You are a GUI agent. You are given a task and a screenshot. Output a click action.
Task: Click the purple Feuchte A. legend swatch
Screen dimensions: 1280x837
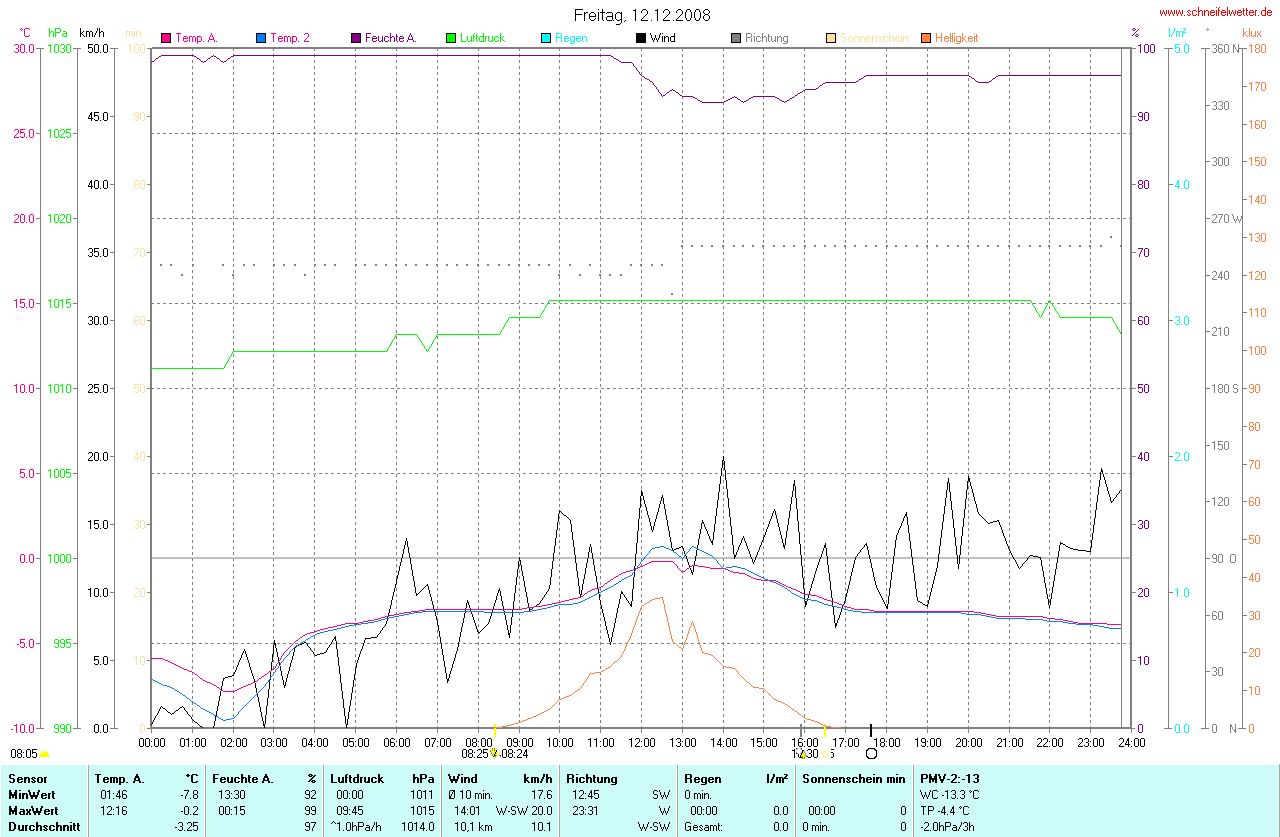pos(356,38)
